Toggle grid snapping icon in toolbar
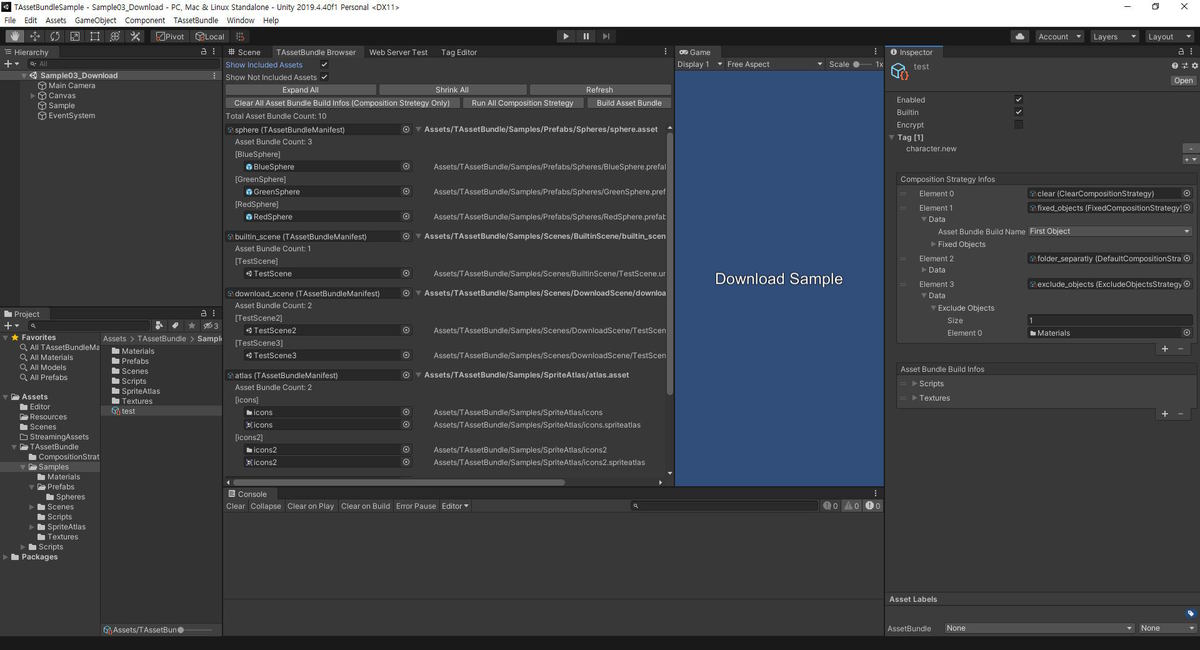Image resolution: width=1200 pixels, height=650 pixels. click(240, 36)
